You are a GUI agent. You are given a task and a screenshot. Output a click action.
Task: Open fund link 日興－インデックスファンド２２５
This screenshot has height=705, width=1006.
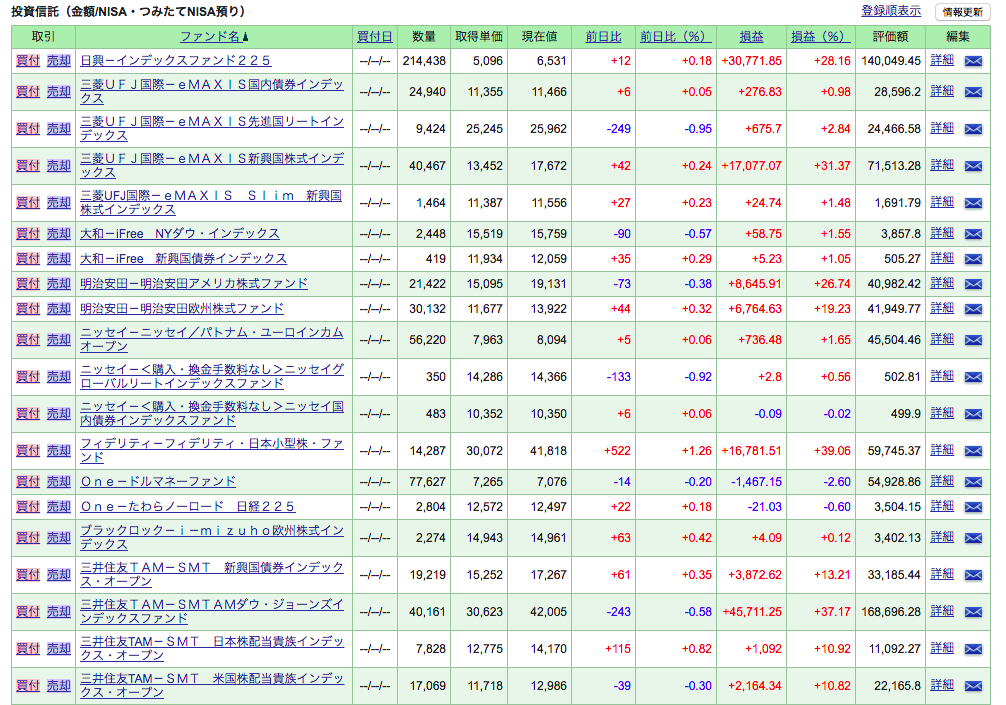coord(175,60)
